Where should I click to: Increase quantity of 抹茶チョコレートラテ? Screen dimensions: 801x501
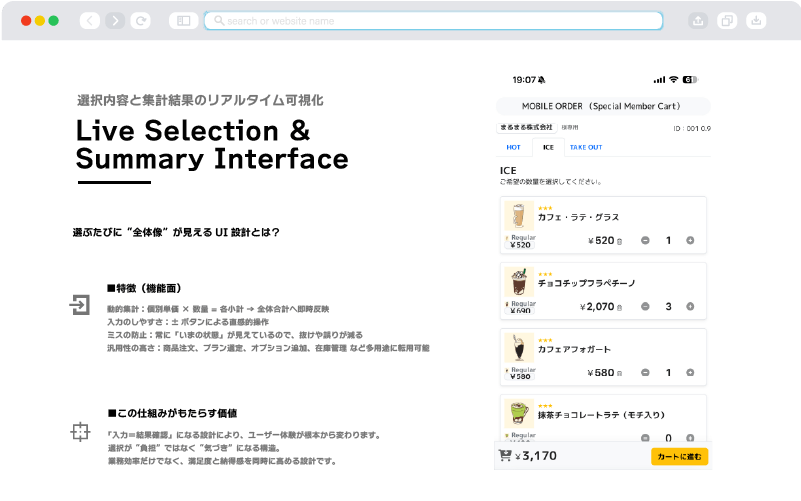690,438
